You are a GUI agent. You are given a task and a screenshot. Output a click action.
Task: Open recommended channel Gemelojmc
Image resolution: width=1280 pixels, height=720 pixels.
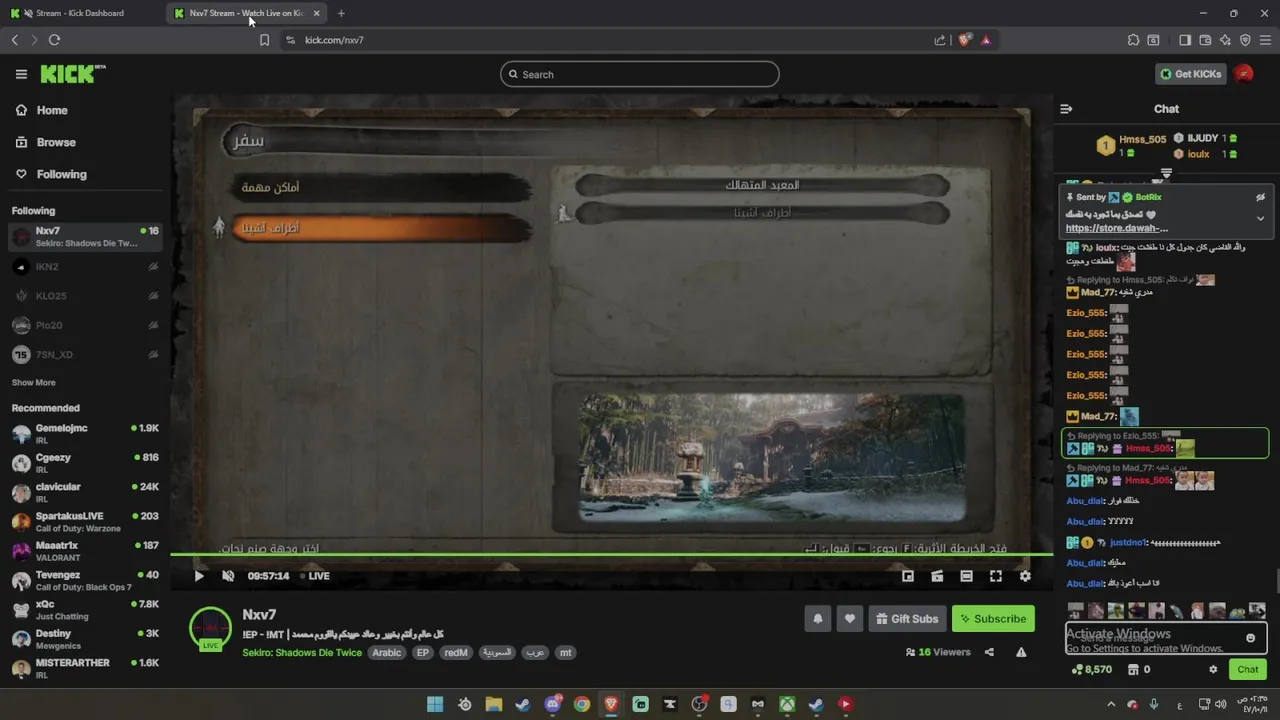point(85,434)
